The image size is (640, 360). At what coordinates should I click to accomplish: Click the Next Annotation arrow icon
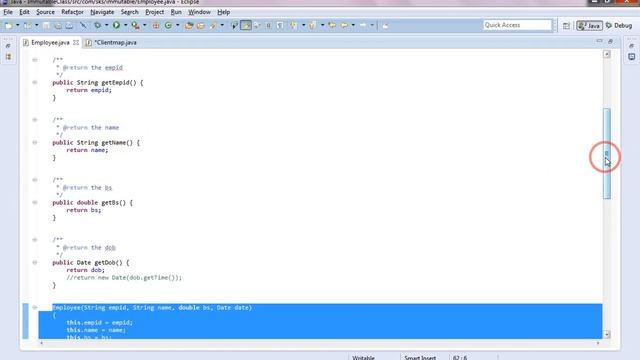(x=293, y=25)
